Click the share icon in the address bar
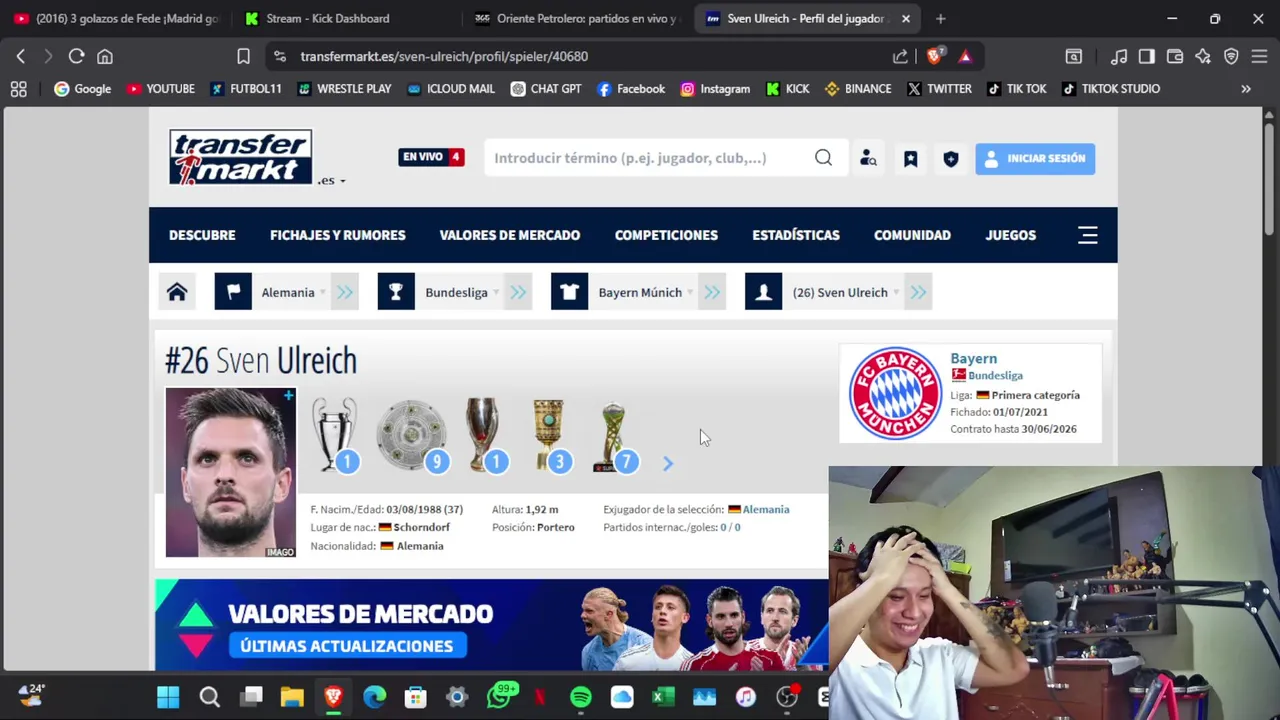Image resolution: width=1280 pixels, height=720 pixels. [x=900, y=56]
